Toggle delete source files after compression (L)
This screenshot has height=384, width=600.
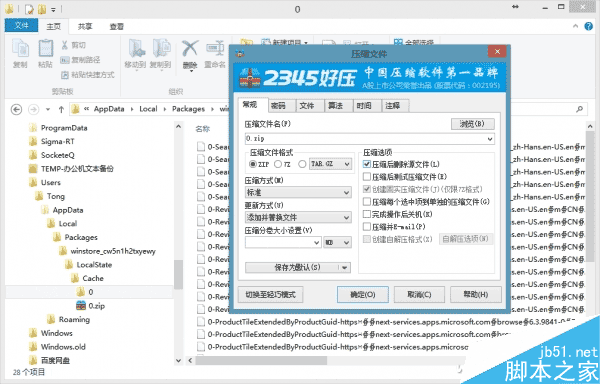click(x=367, y=164)
